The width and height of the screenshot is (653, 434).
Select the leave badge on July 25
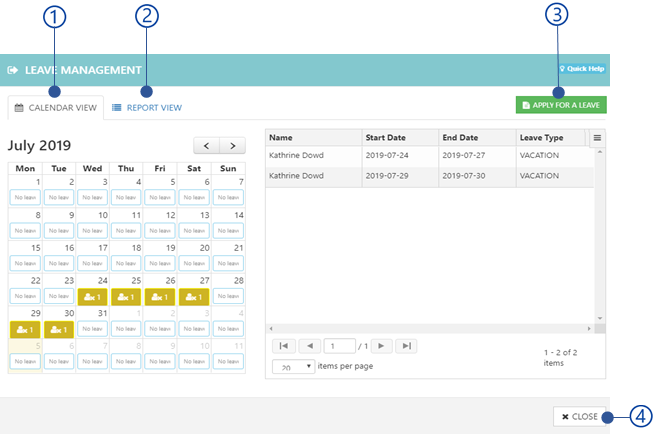click(126, 297)
